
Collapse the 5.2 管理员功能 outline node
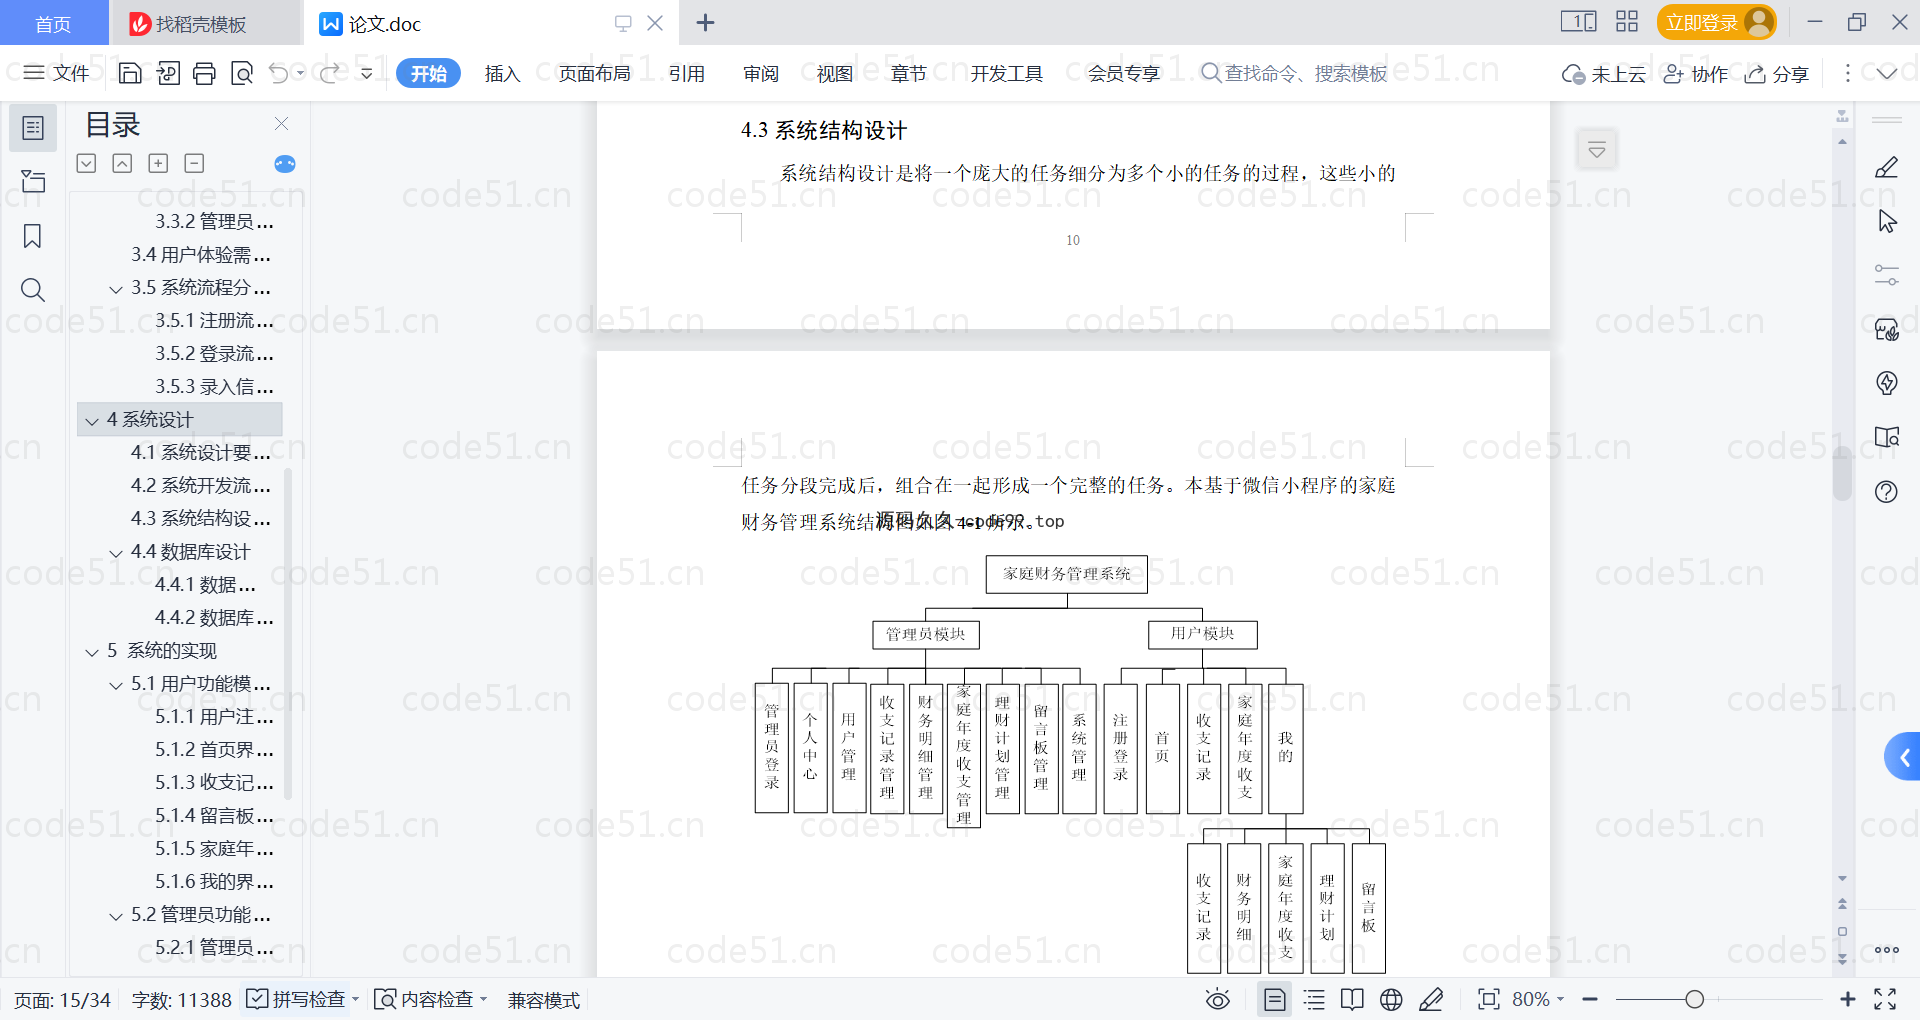pos(116,916)
